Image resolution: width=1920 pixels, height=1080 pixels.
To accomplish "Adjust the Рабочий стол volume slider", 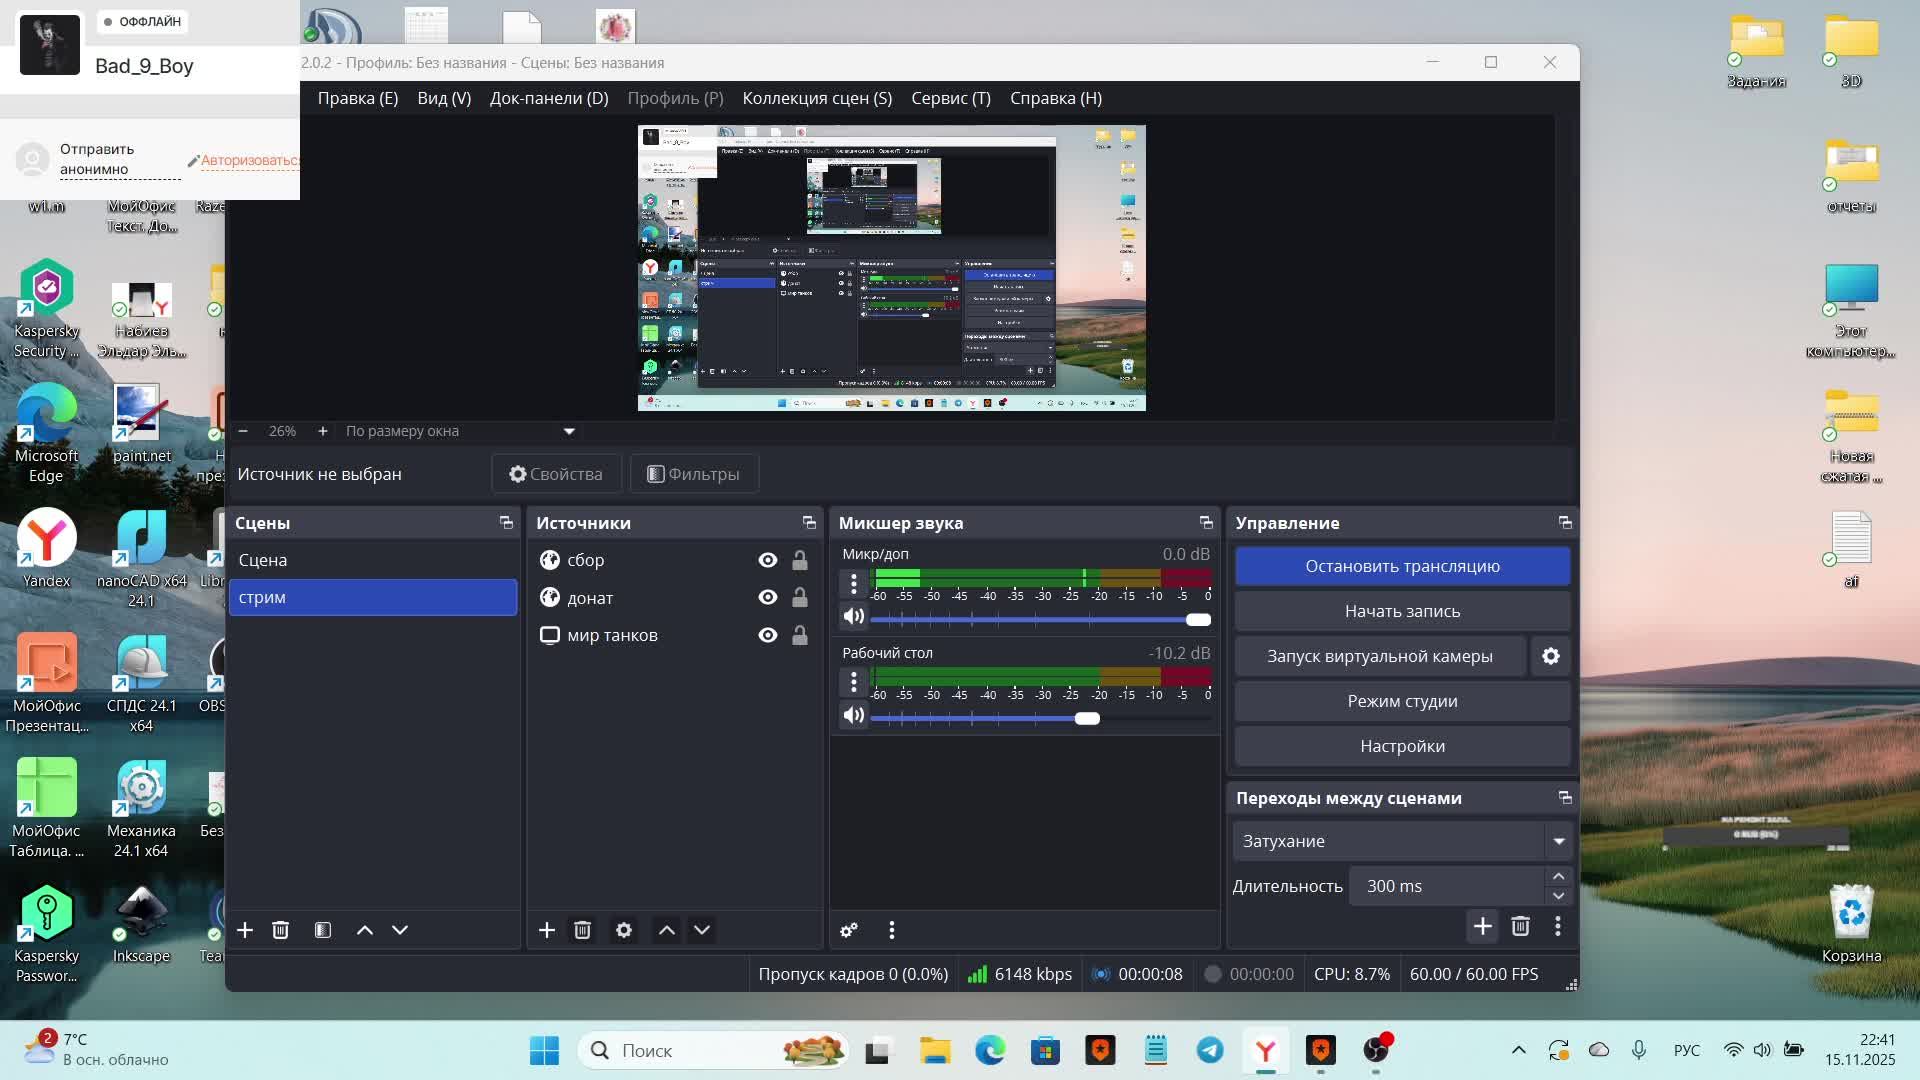I will pos(1087,718).
